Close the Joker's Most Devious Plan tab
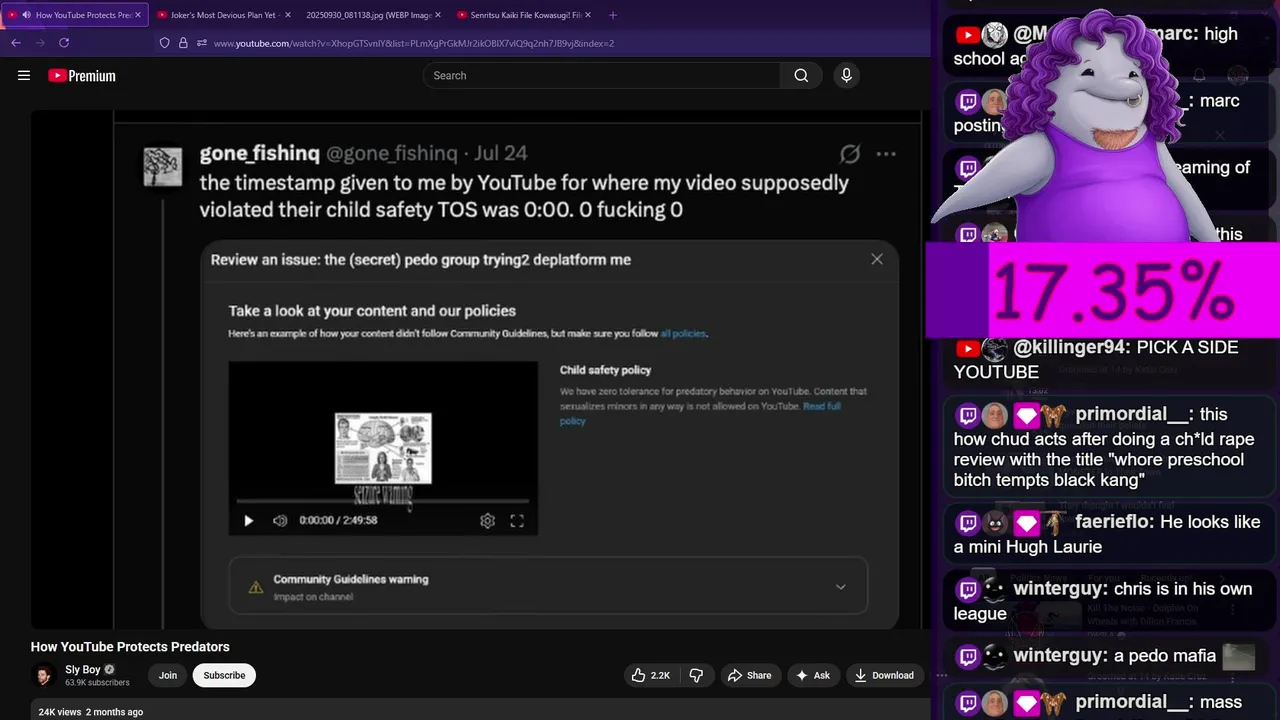The image size is (1280, 720). [x=288, y=15]
